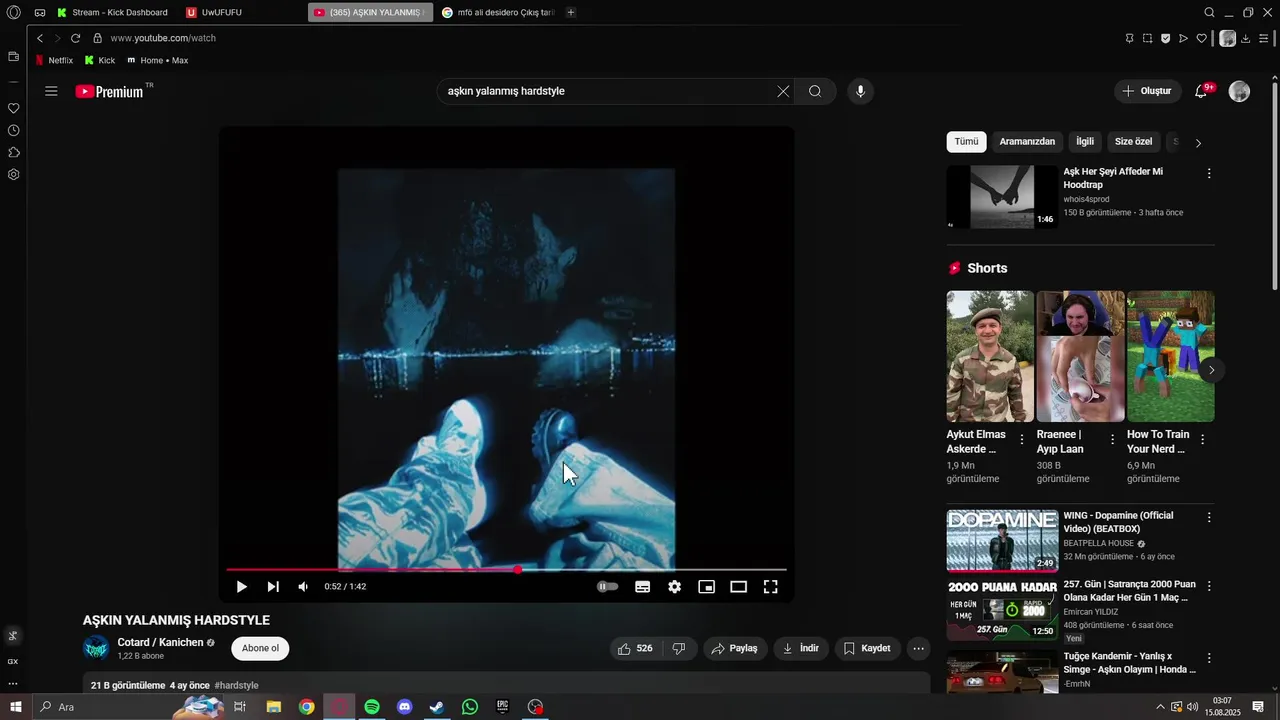The height and width of the screenshot is (720, 1280).
Task: Open options for Tuğçe Kandemir video
Action: point(1208,659)
